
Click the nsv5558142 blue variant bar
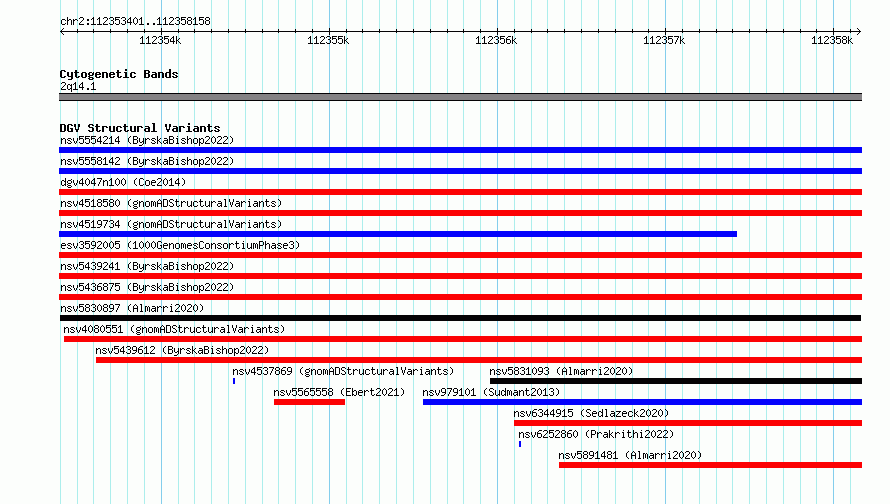point(460,171)
